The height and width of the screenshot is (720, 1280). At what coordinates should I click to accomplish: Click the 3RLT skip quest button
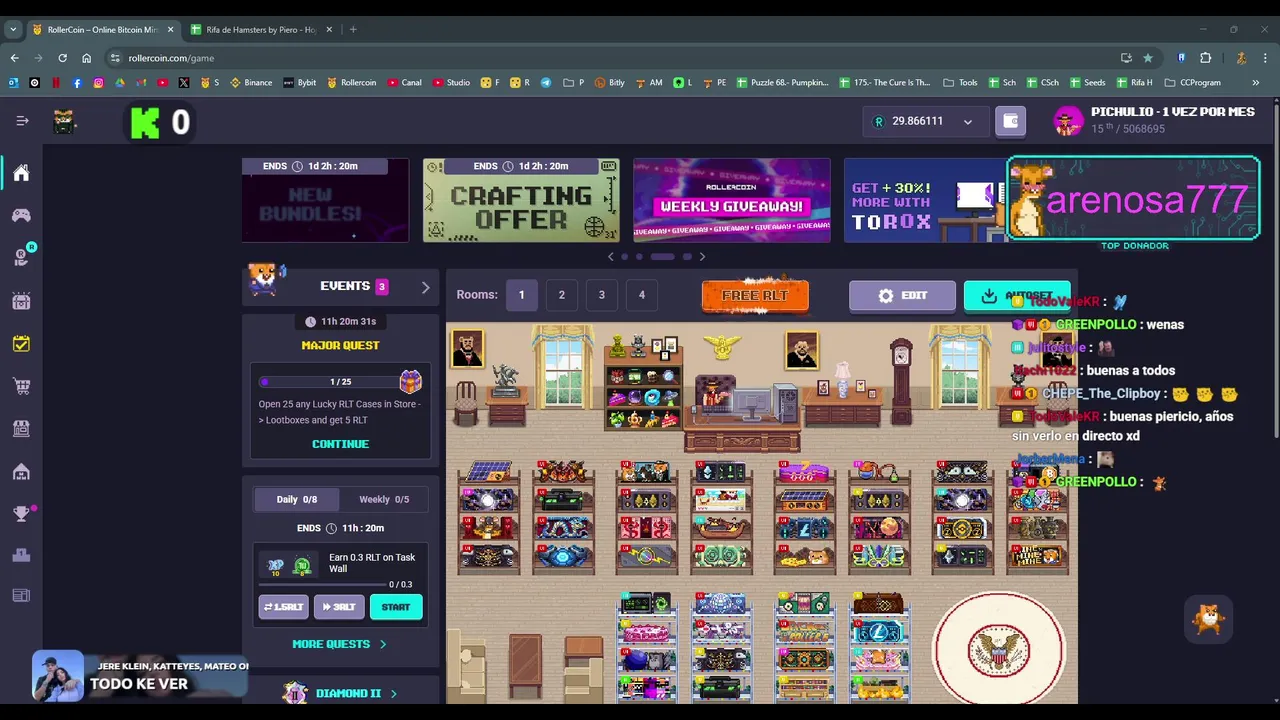[339, 607]
